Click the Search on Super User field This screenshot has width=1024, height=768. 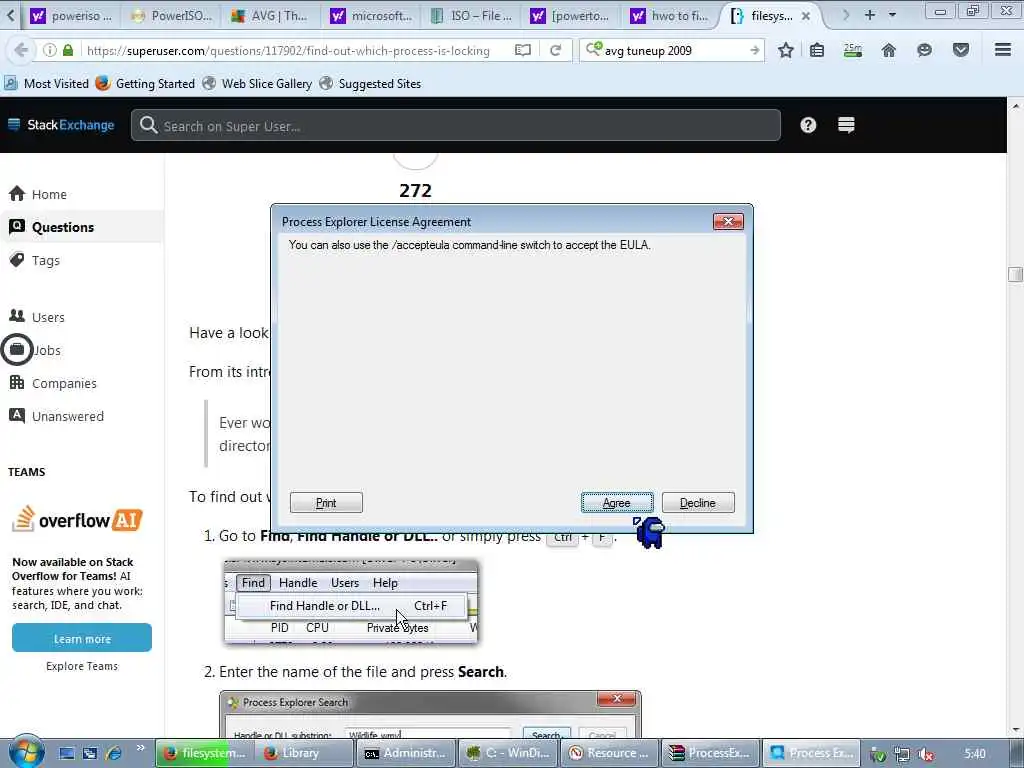pos(456,125)
